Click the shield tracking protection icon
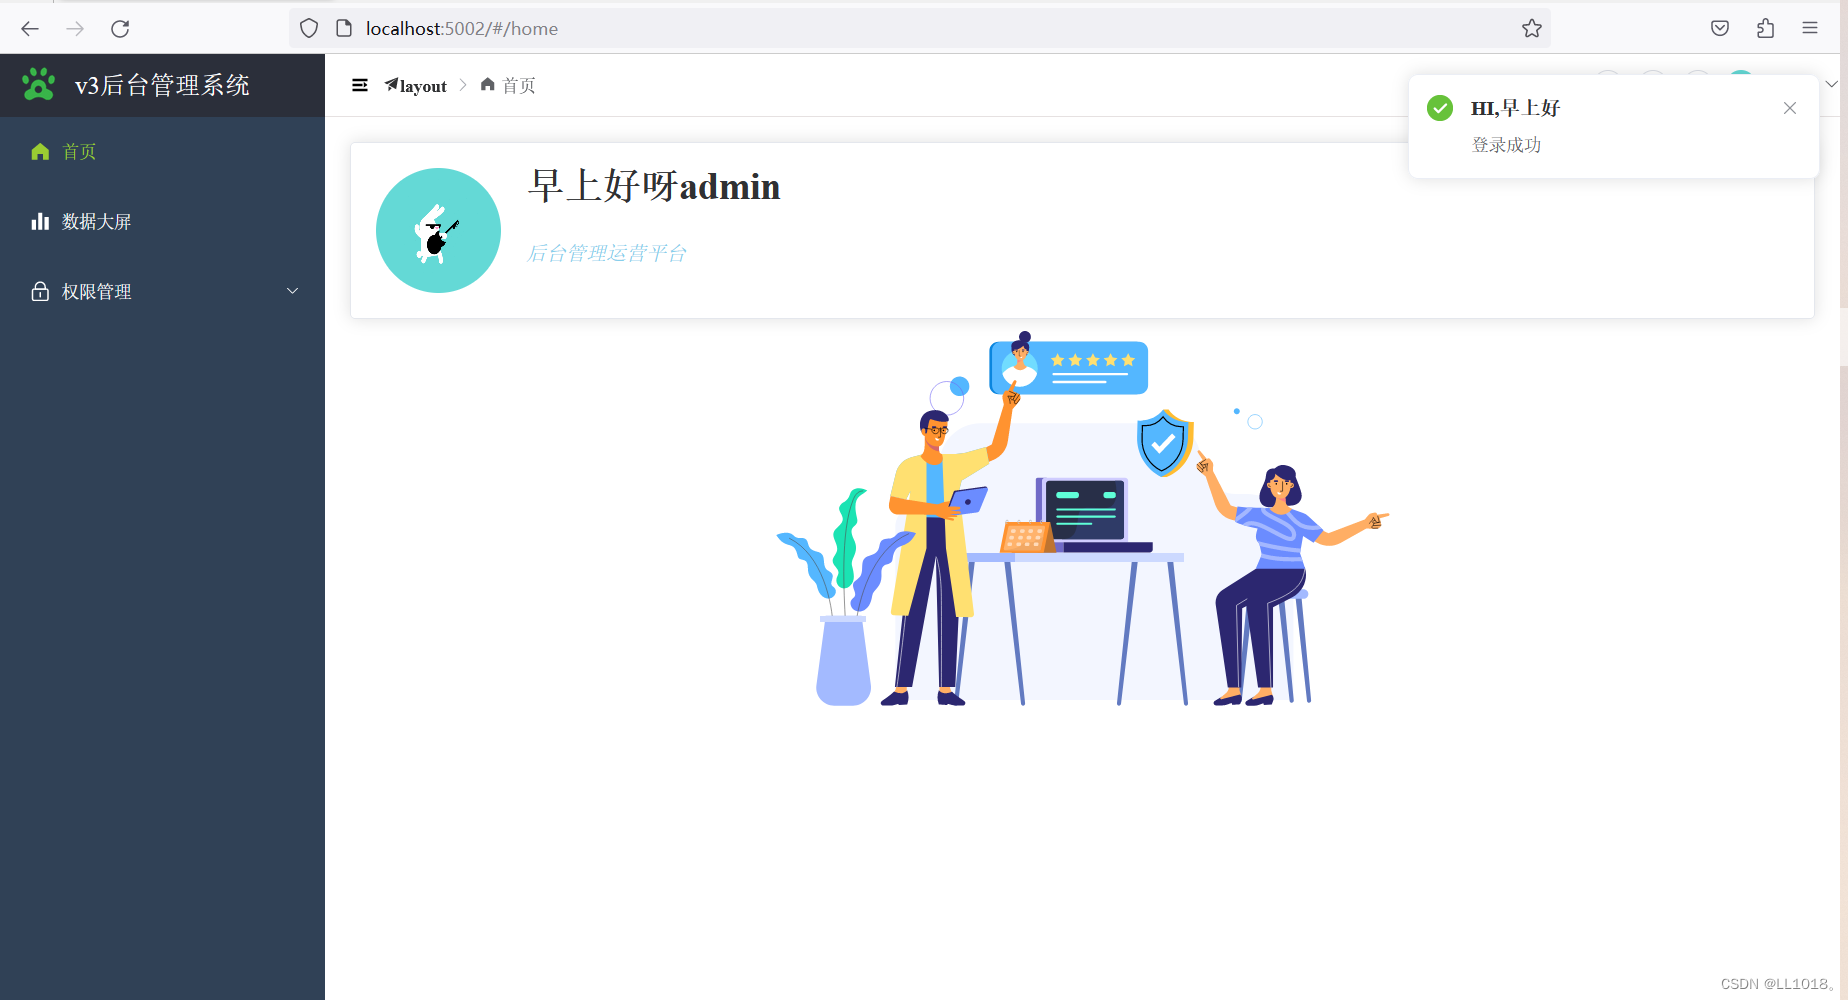This screenshot has width=1848, height=1000. point(309,29)
